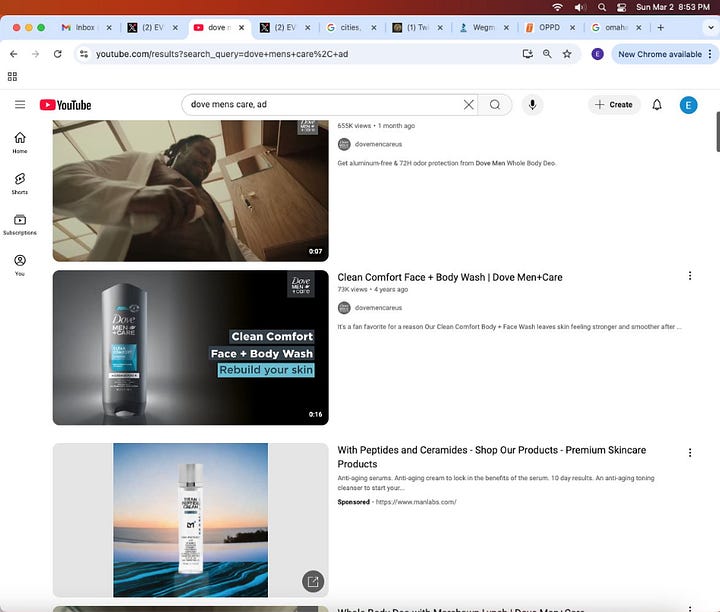Open options for Clean Comfort Face + Body Wash video
This screenshot has width=720, height=612.
coord(690,275)
